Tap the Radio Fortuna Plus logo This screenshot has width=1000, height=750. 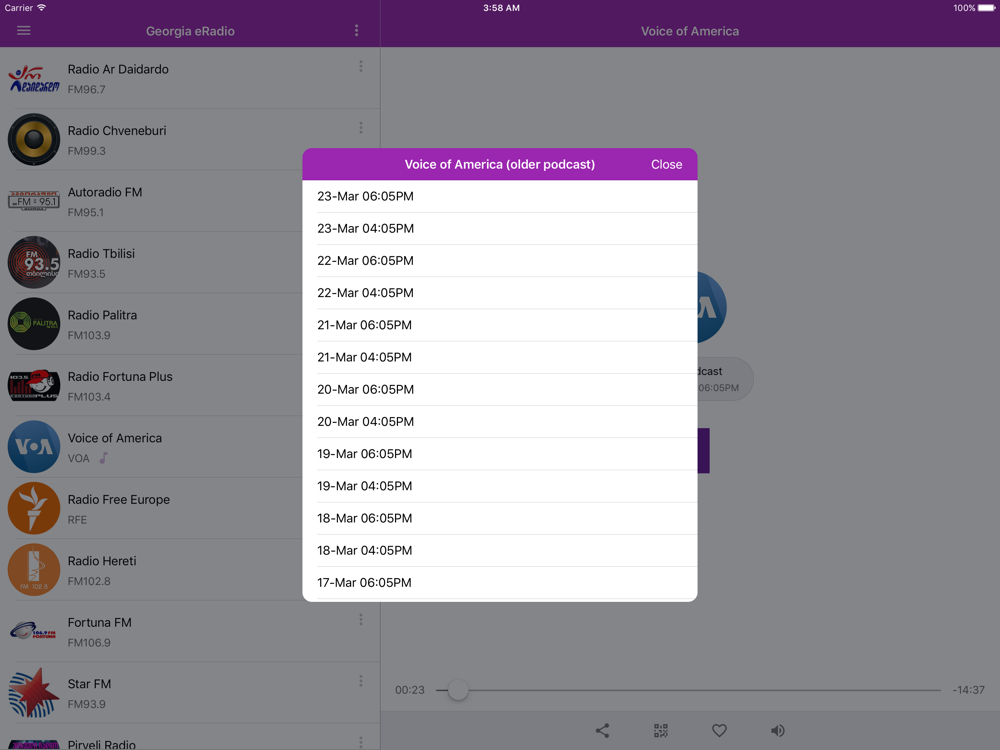click(34, 385)
